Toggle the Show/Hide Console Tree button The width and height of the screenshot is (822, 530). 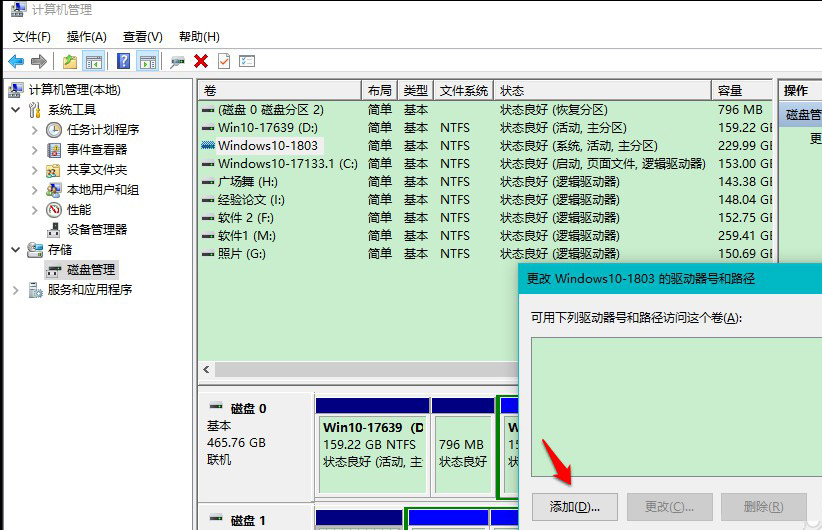[x=93, y=61]
